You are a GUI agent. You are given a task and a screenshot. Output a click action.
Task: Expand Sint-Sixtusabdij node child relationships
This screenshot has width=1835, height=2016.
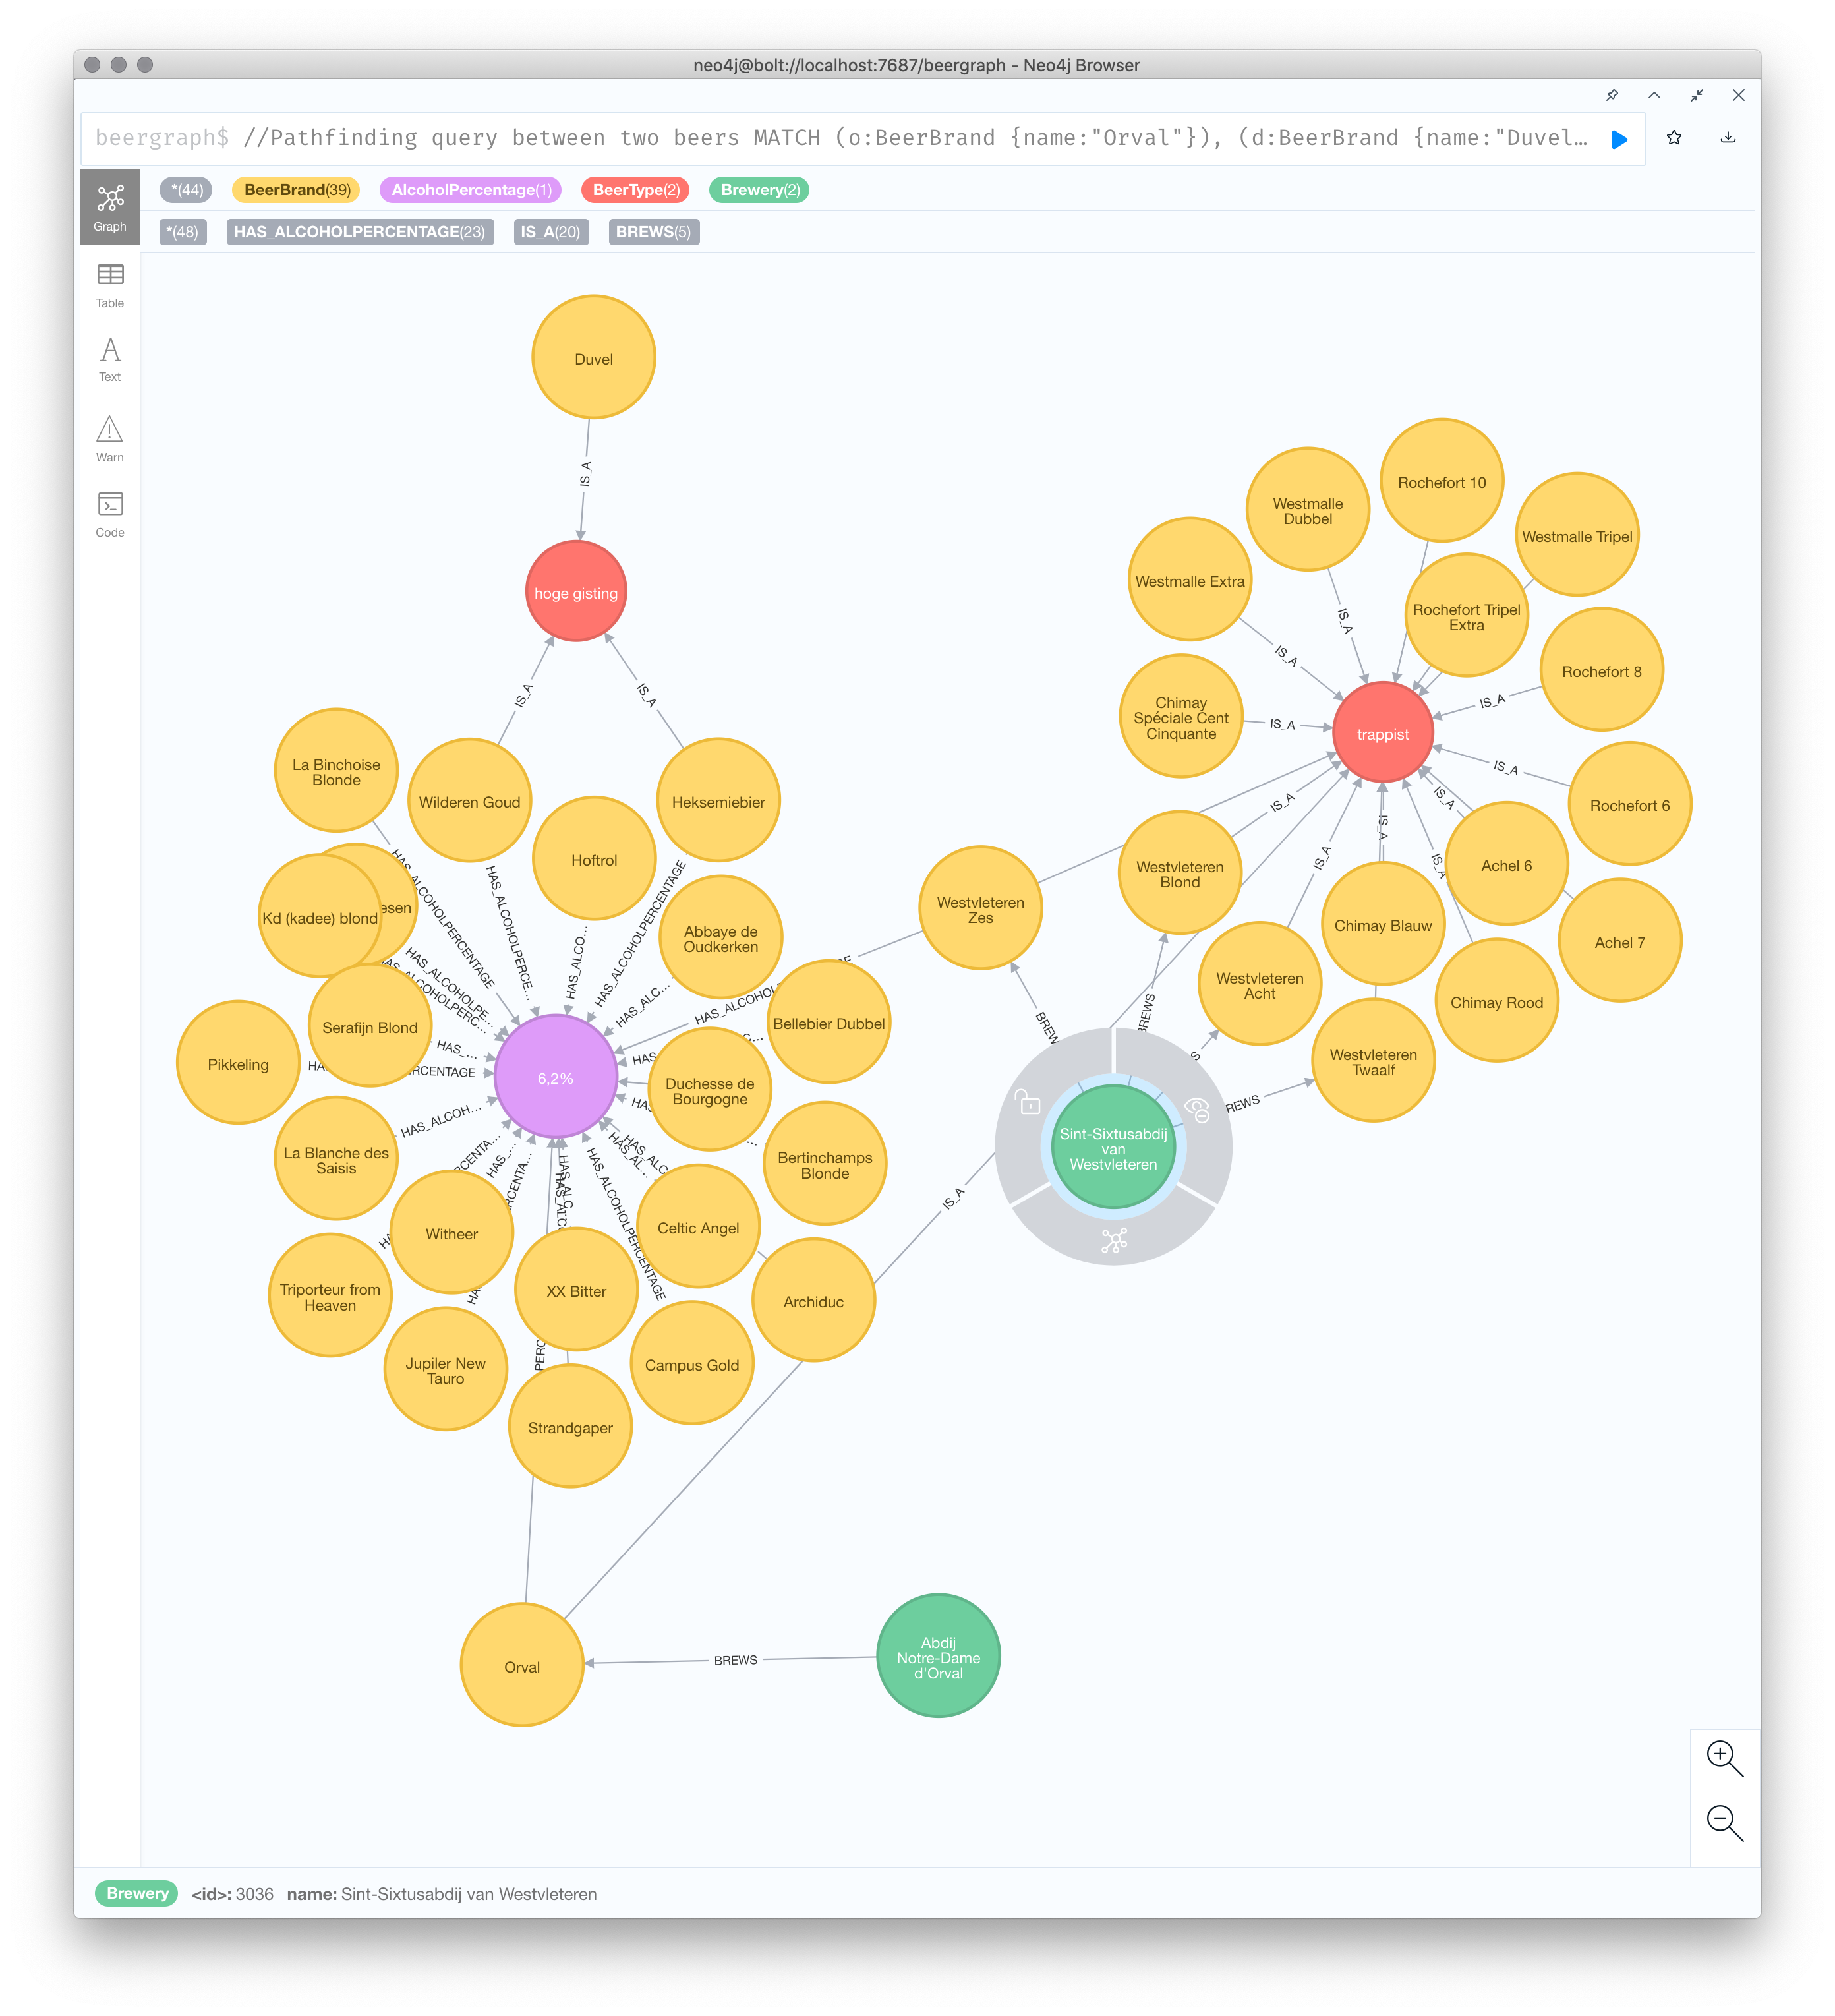click(x=1114, y=1241)
